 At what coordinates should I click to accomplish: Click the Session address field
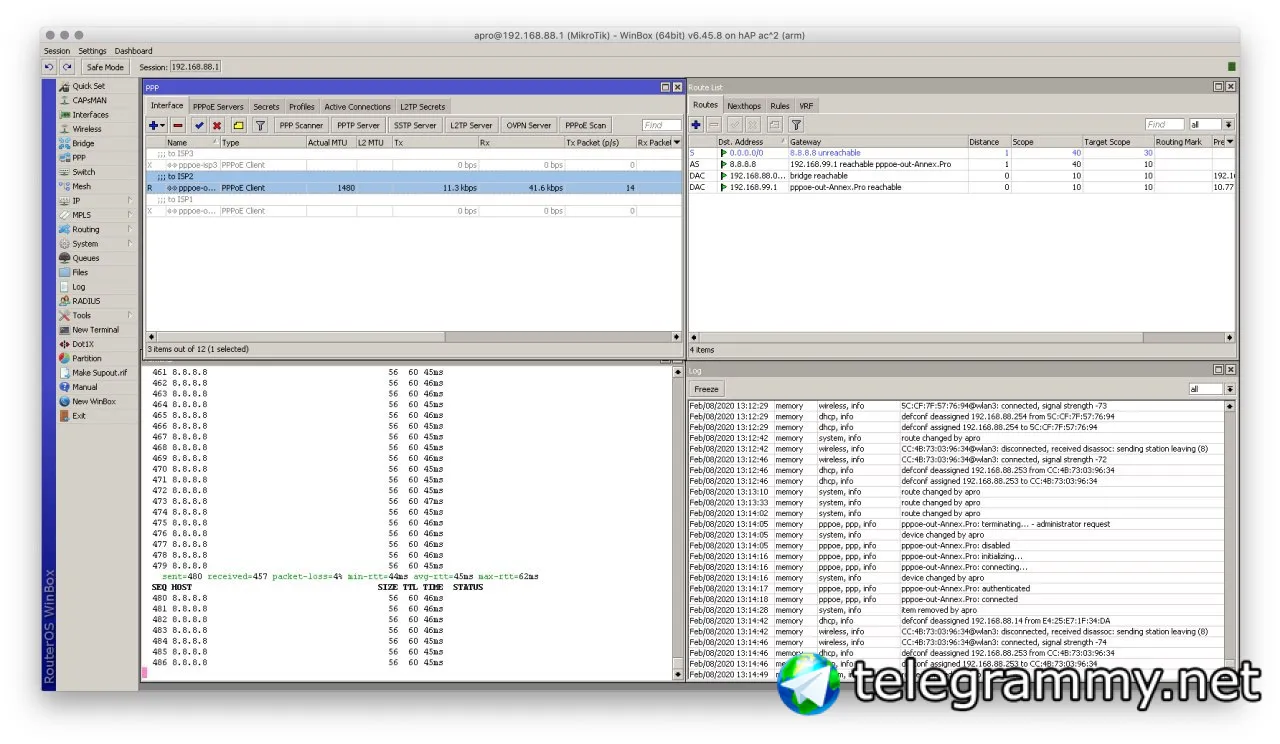coord(195,67)
